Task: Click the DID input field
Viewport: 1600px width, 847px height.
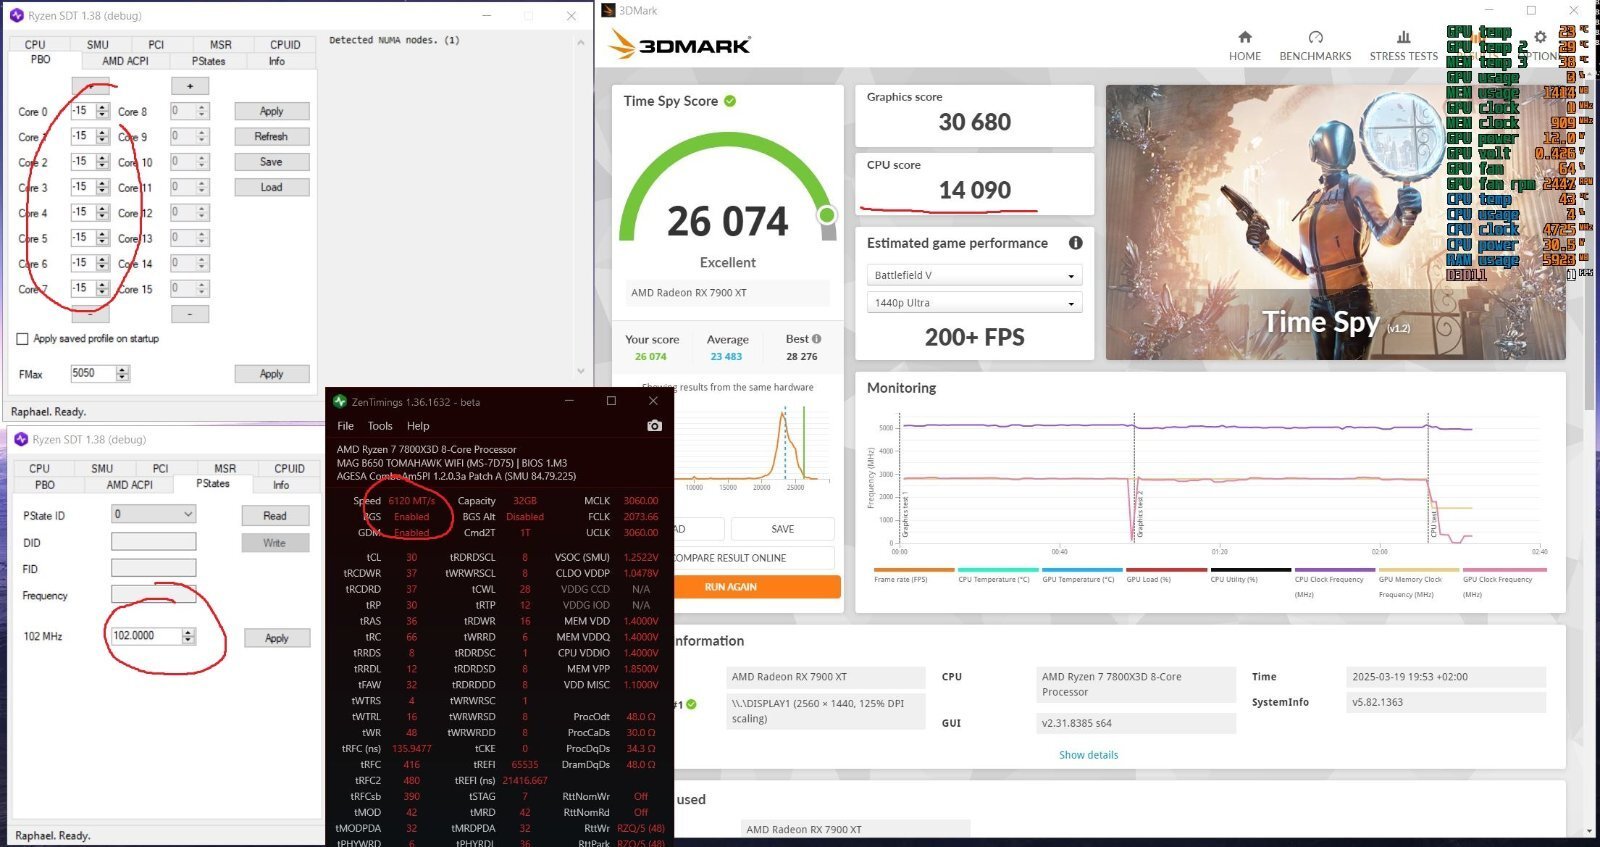Action: click(153, 542)
